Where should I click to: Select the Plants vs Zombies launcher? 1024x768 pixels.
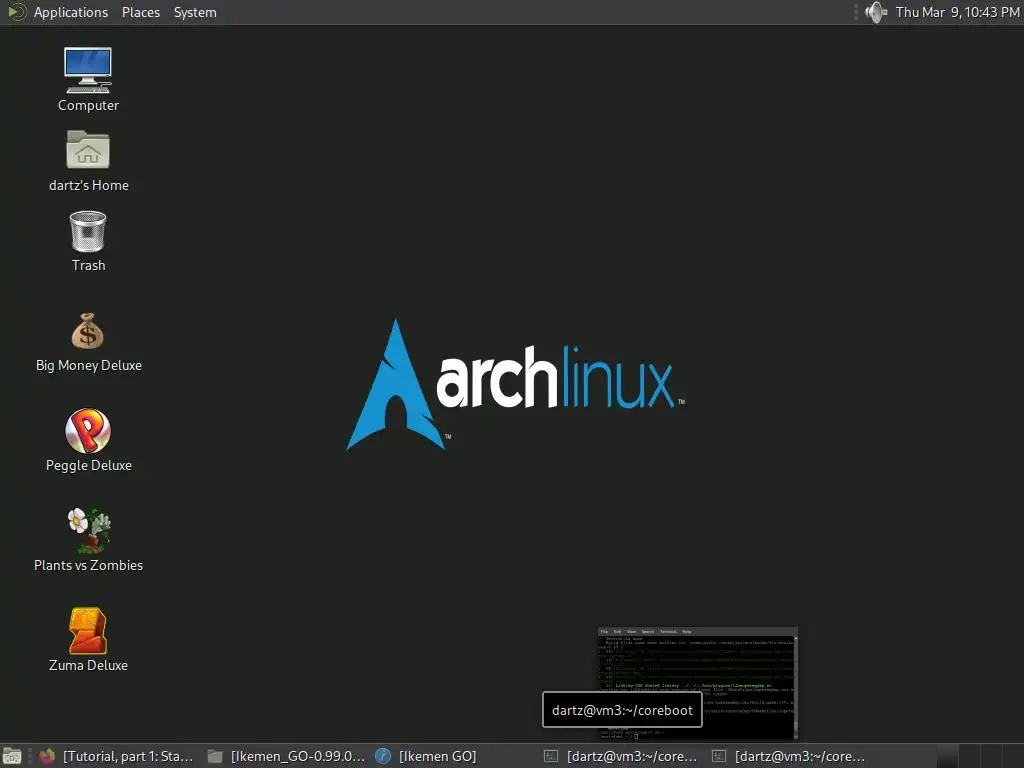click(88, 530)
